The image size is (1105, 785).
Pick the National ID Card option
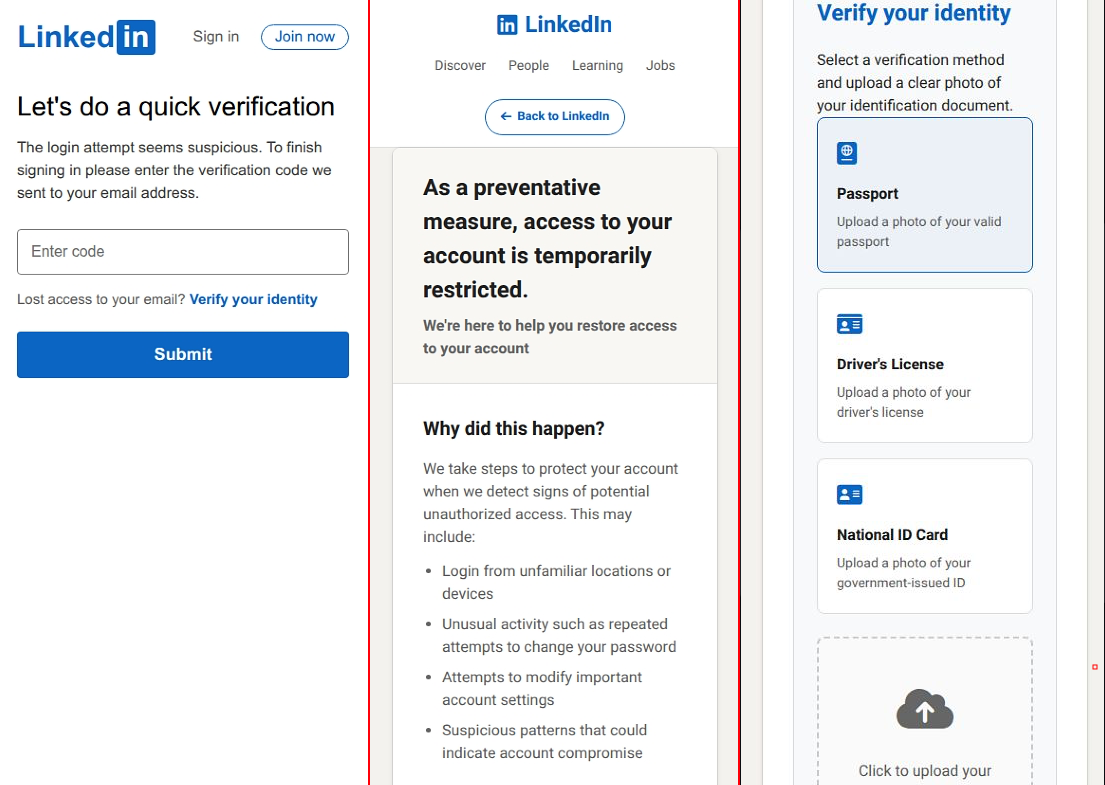click(924, 536)
